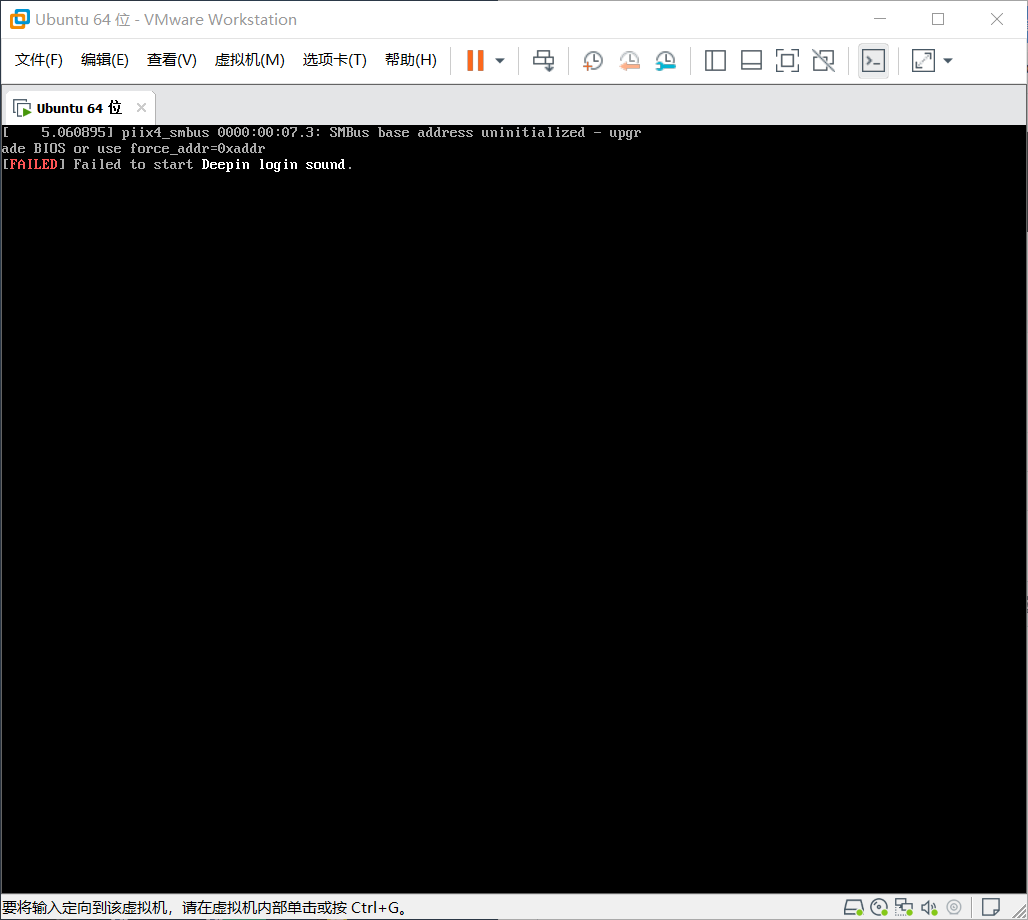
Task: Expand the stretch display dropdown arrow
Action: [x=947, y=61]
